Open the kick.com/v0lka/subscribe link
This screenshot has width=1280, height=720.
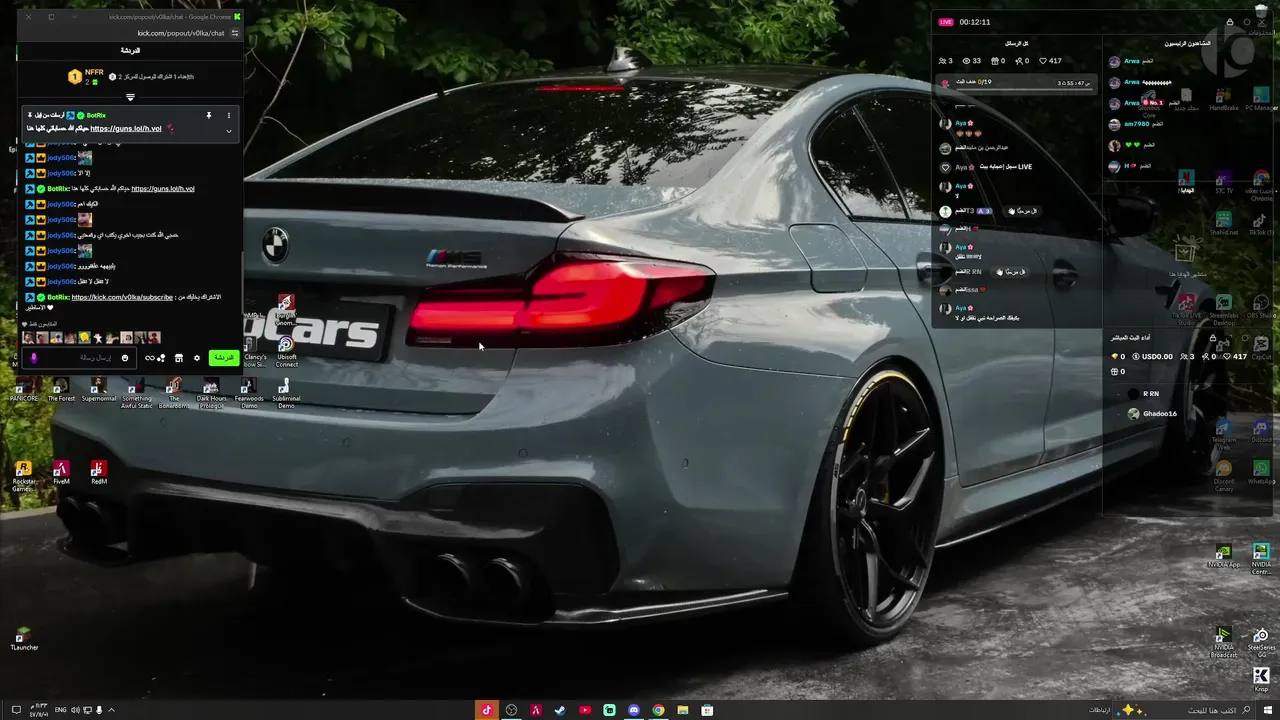click(x=122, y=297)
